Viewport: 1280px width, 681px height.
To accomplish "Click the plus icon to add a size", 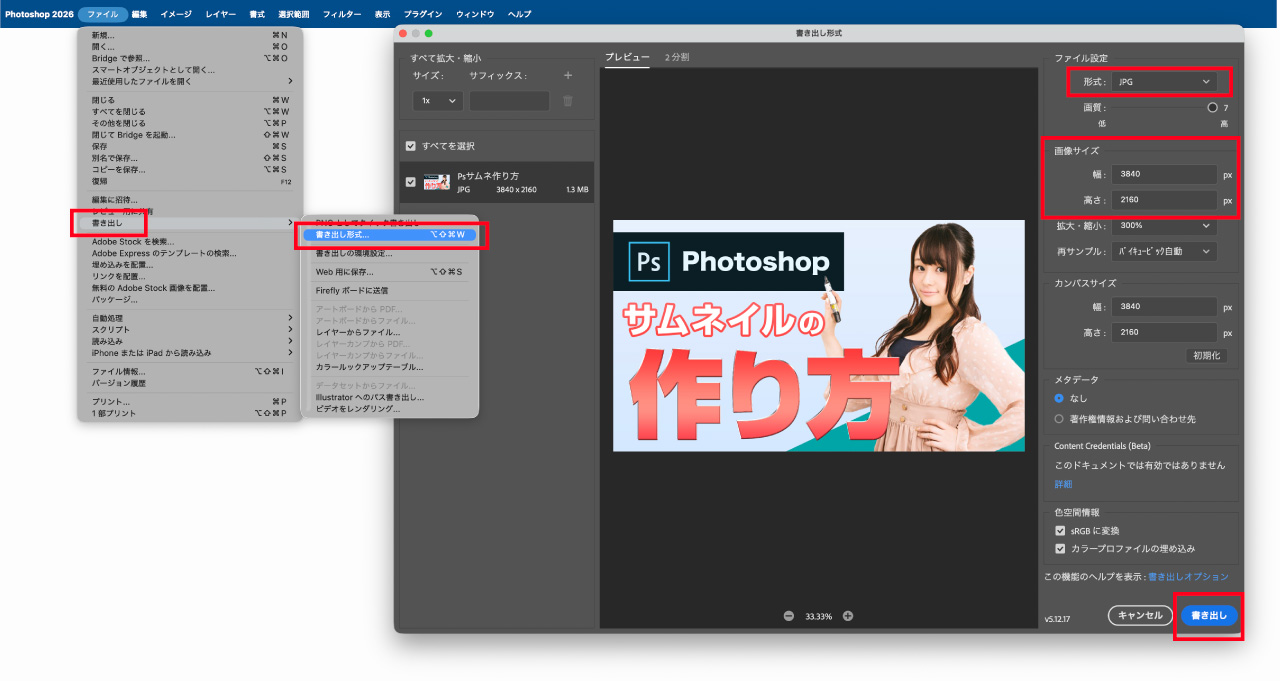I will (568, 75).
